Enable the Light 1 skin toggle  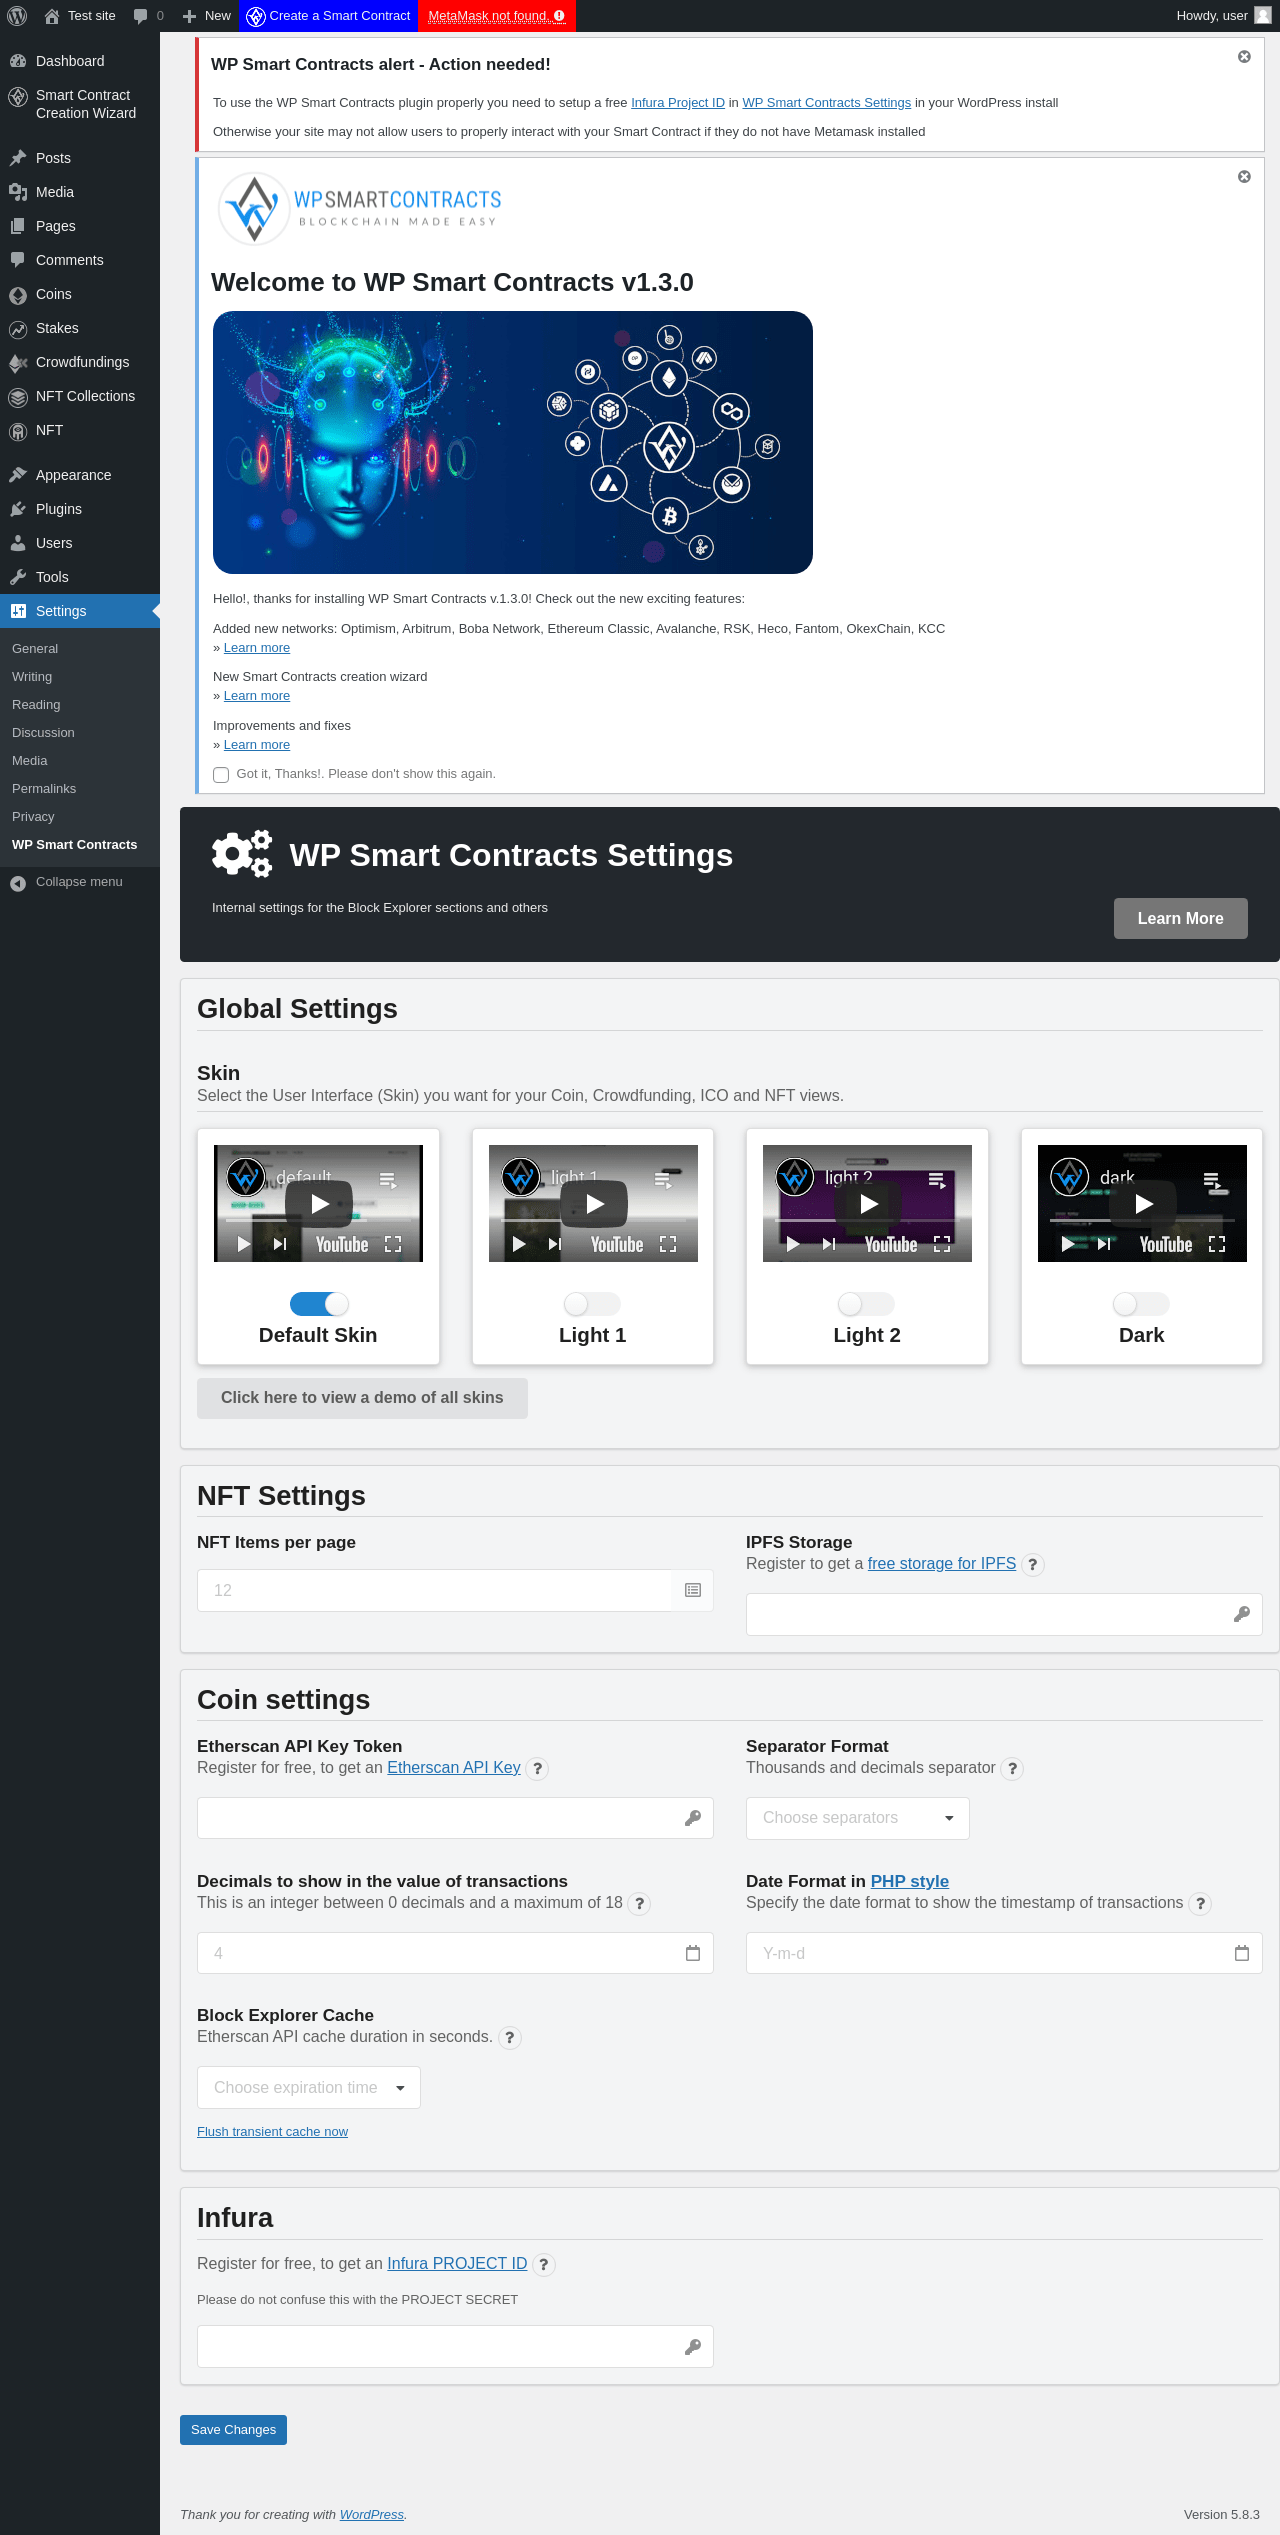[593, 1304]
